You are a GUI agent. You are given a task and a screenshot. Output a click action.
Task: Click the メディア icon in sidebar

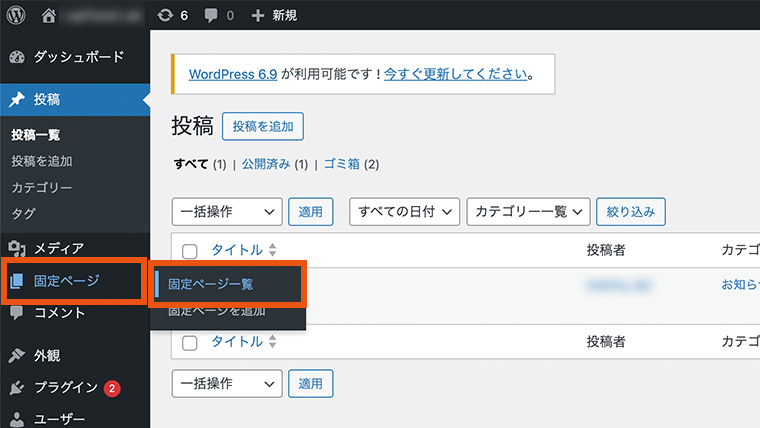17,249
